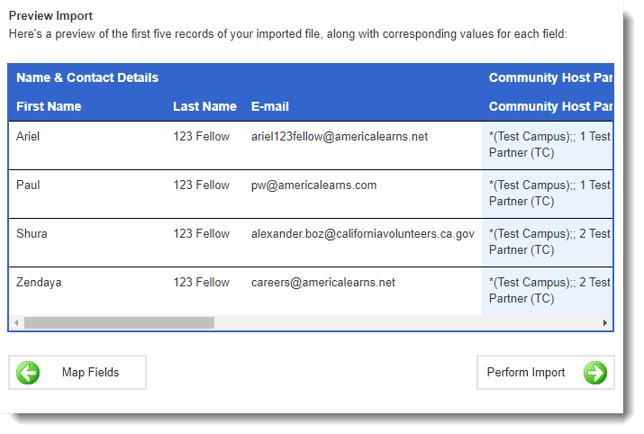
Task: Click the Name & Contact Details heading
Action: pyautogui.click(x=87, y=78)
